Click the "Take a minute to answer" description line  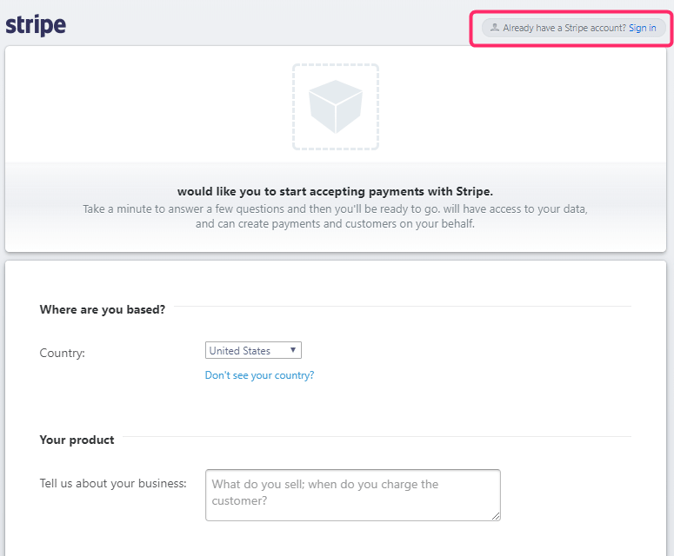335,209
